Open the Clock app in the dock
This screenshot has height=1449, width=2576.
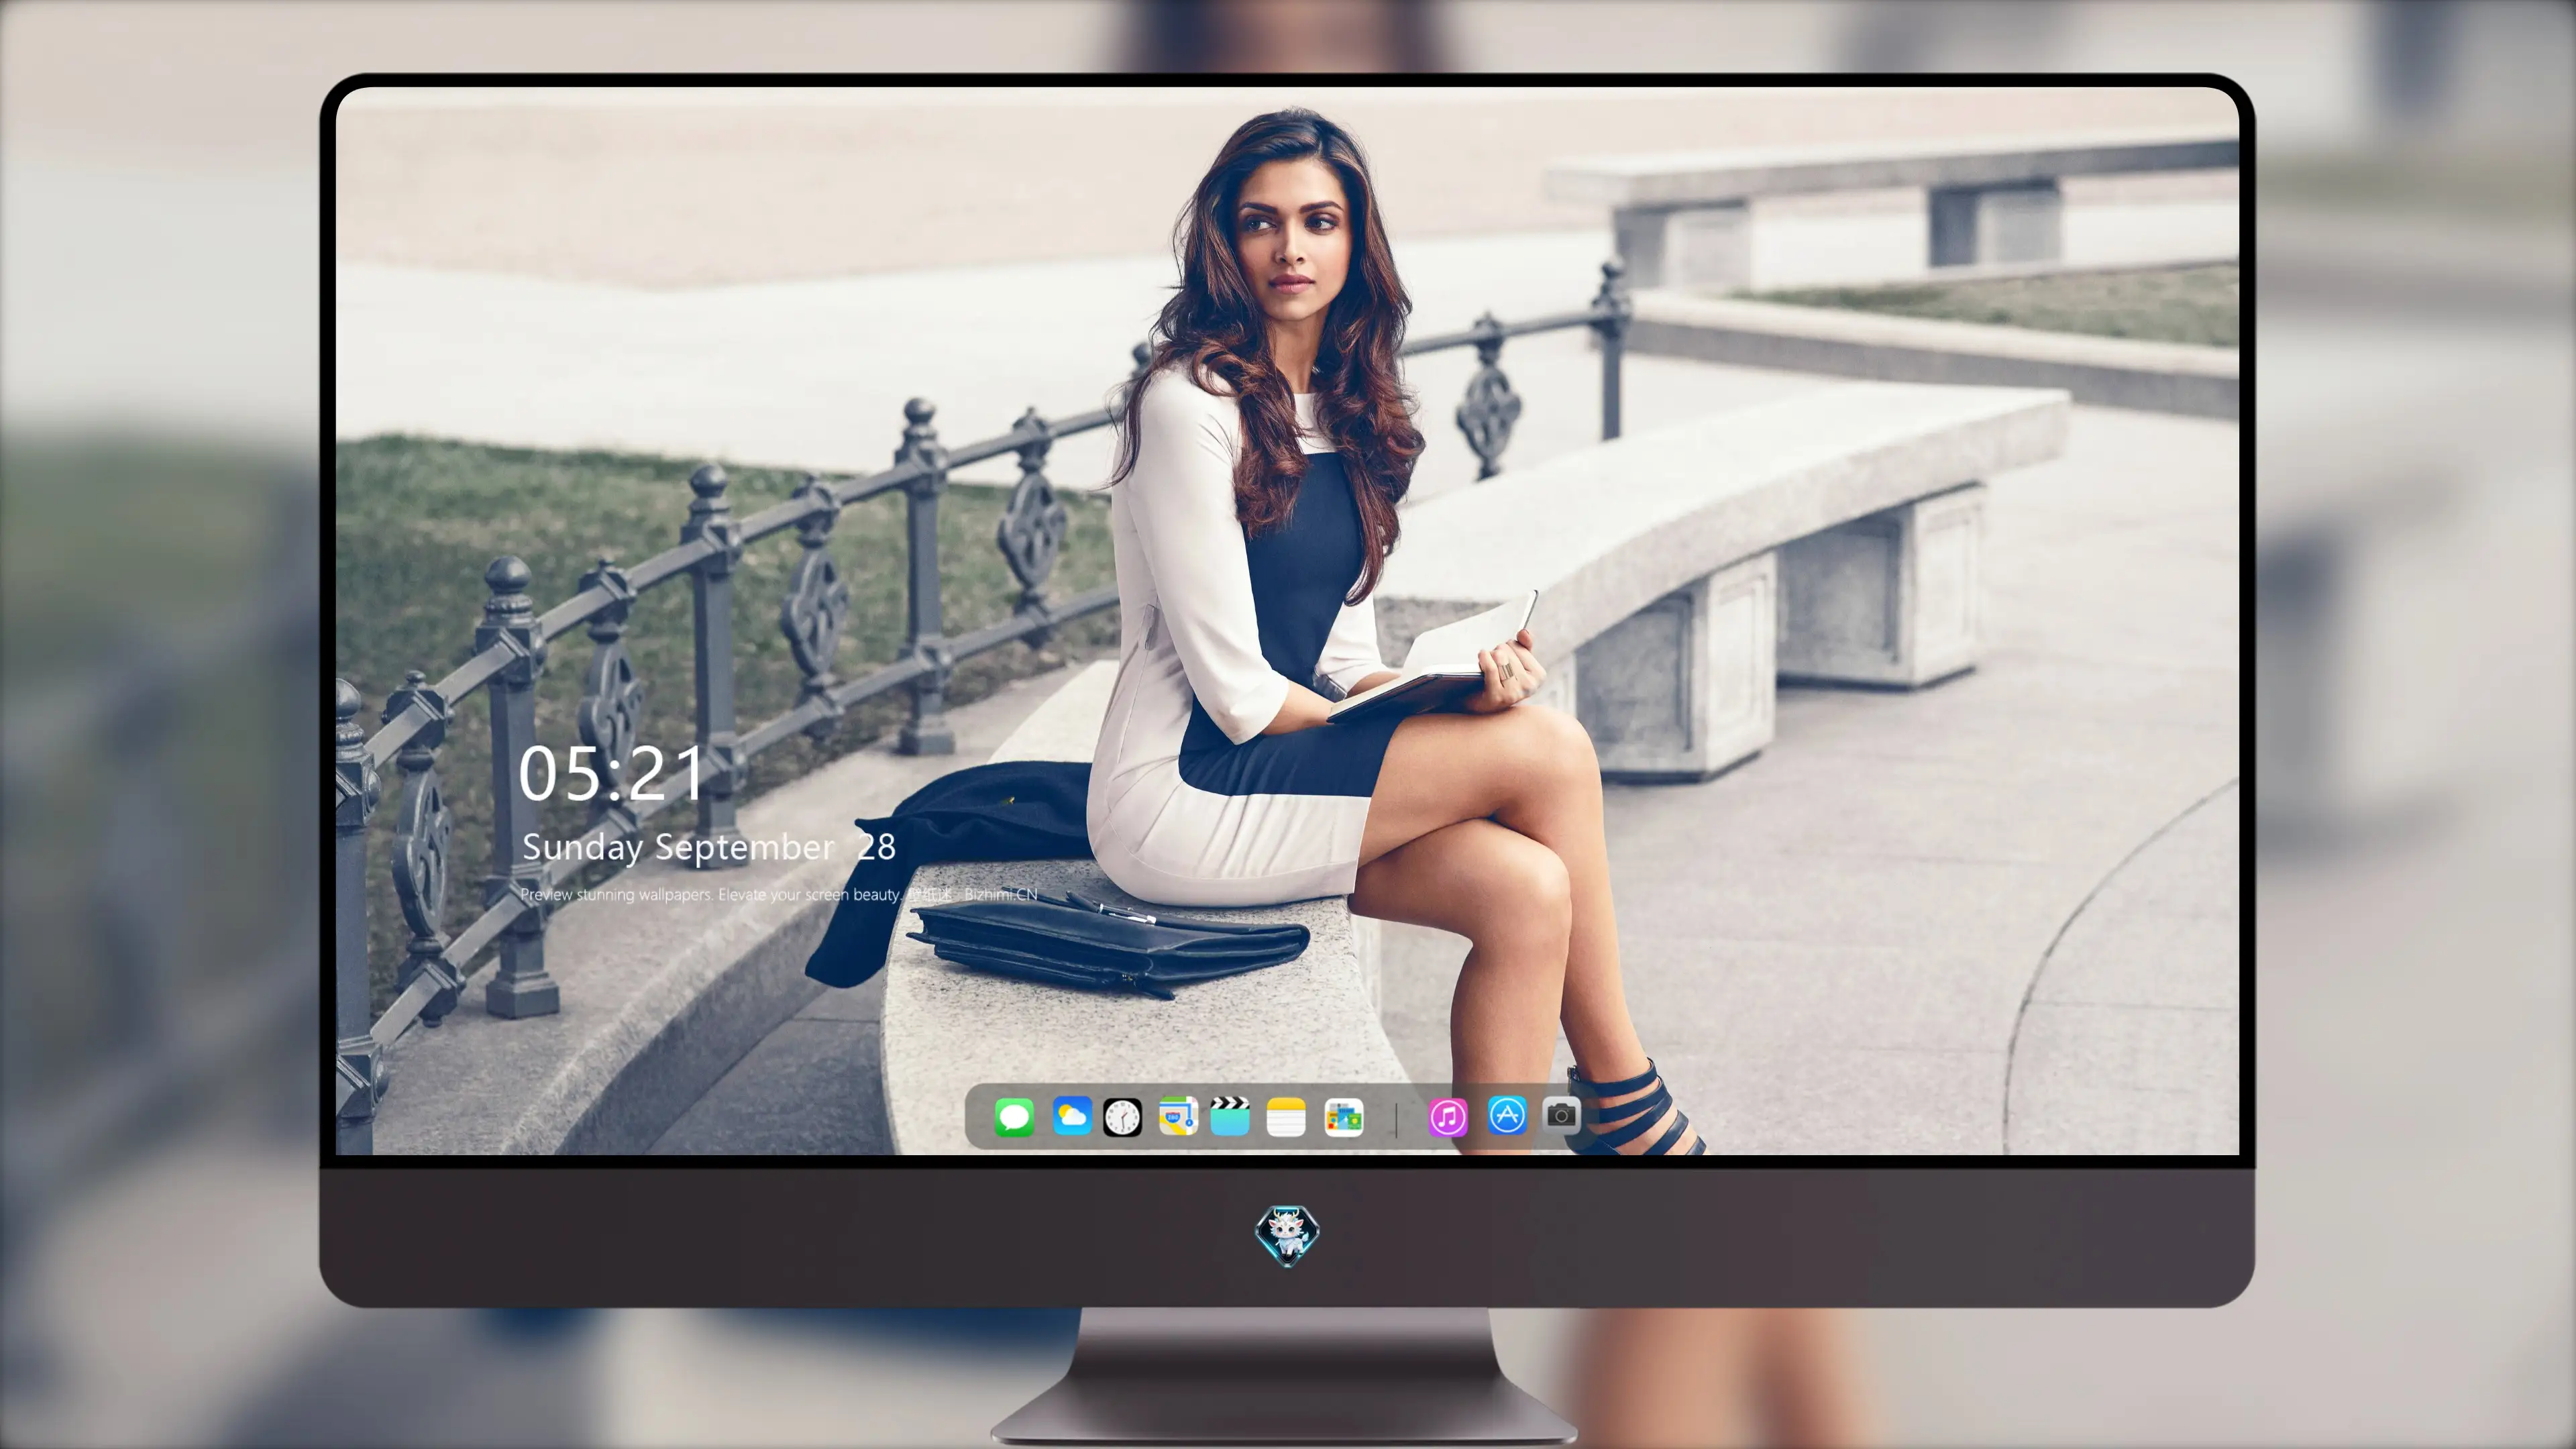(1122, 1117)
